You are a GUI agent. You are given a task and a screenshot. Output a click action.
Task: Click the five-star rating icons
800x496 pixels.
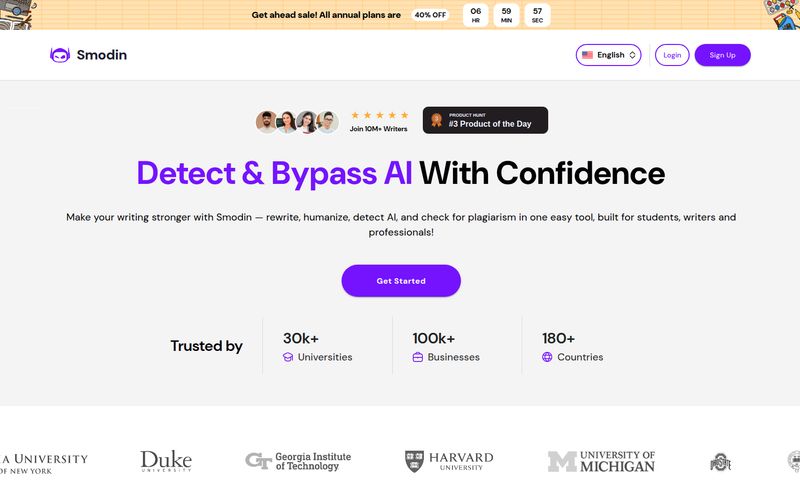(x=379, y=115)
